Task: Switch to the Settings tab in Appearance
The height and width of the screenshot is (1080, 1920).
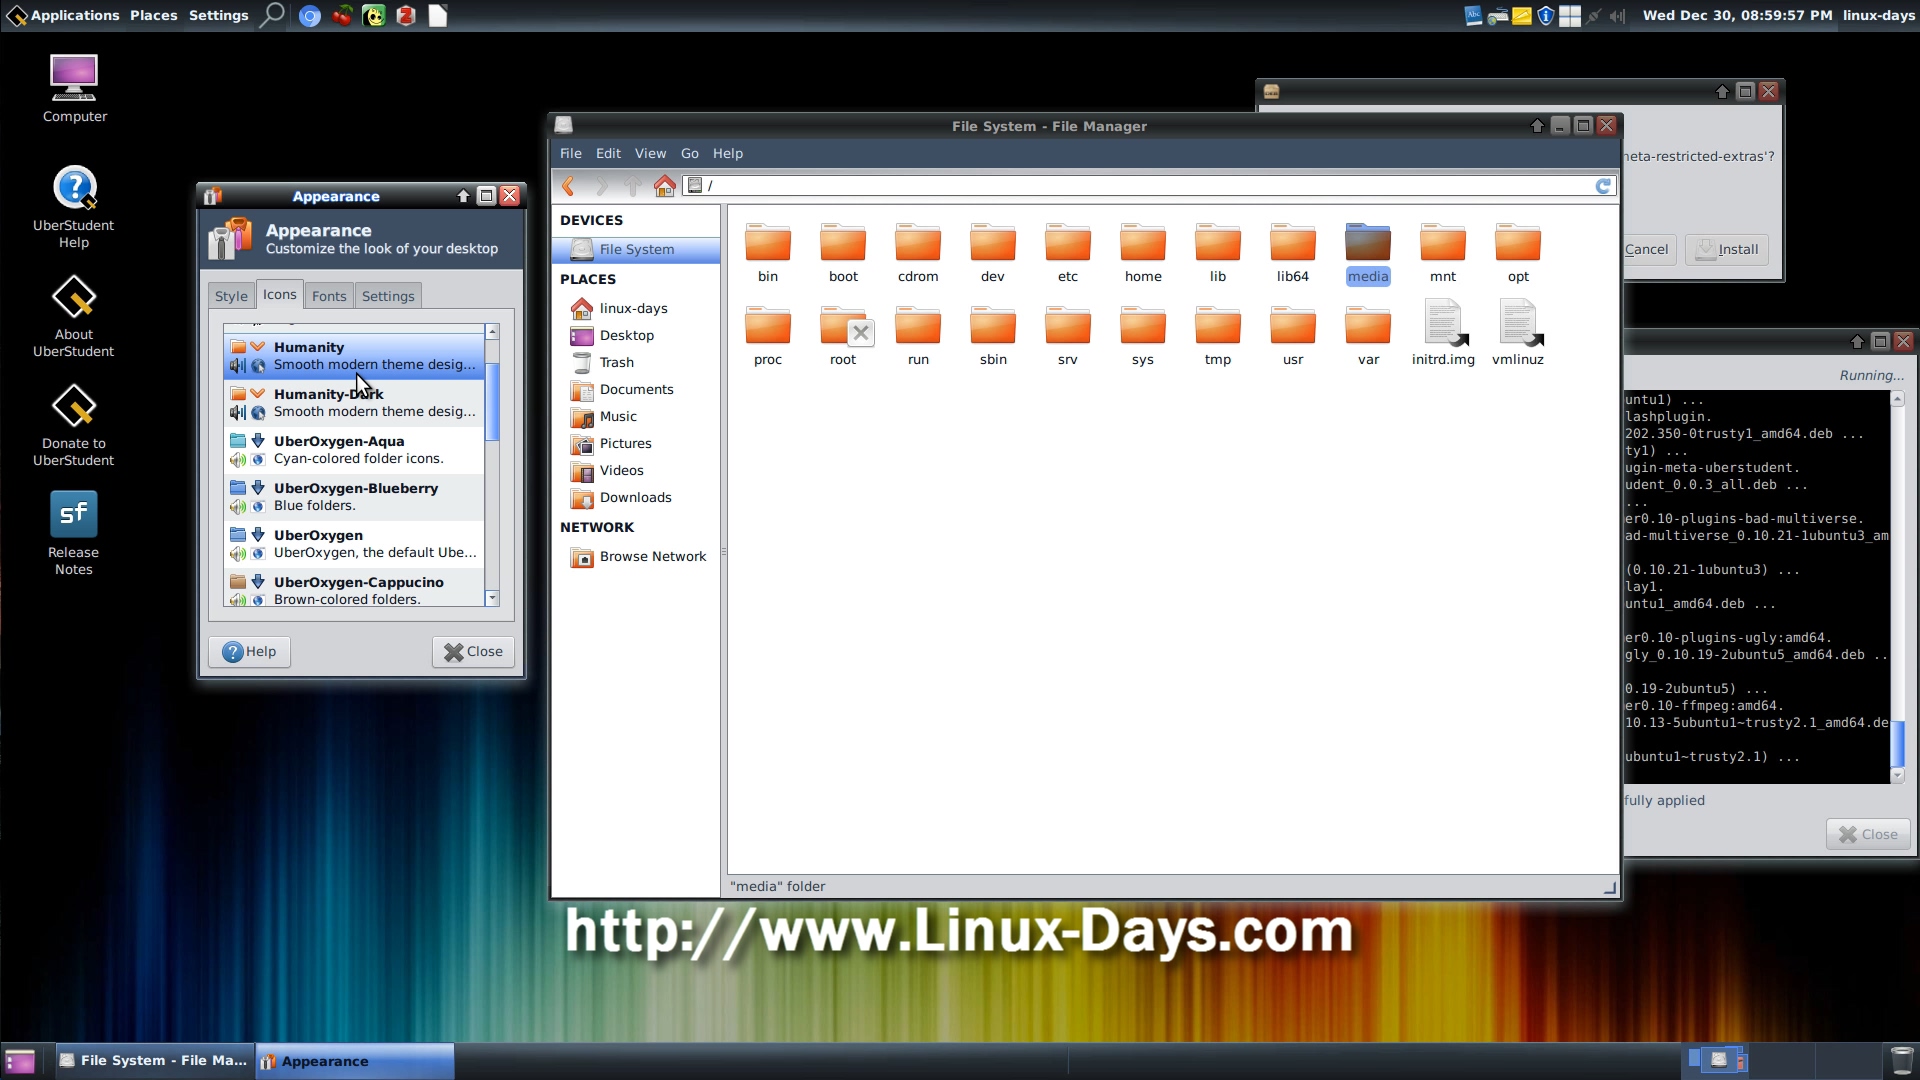Action: (388, 296)
